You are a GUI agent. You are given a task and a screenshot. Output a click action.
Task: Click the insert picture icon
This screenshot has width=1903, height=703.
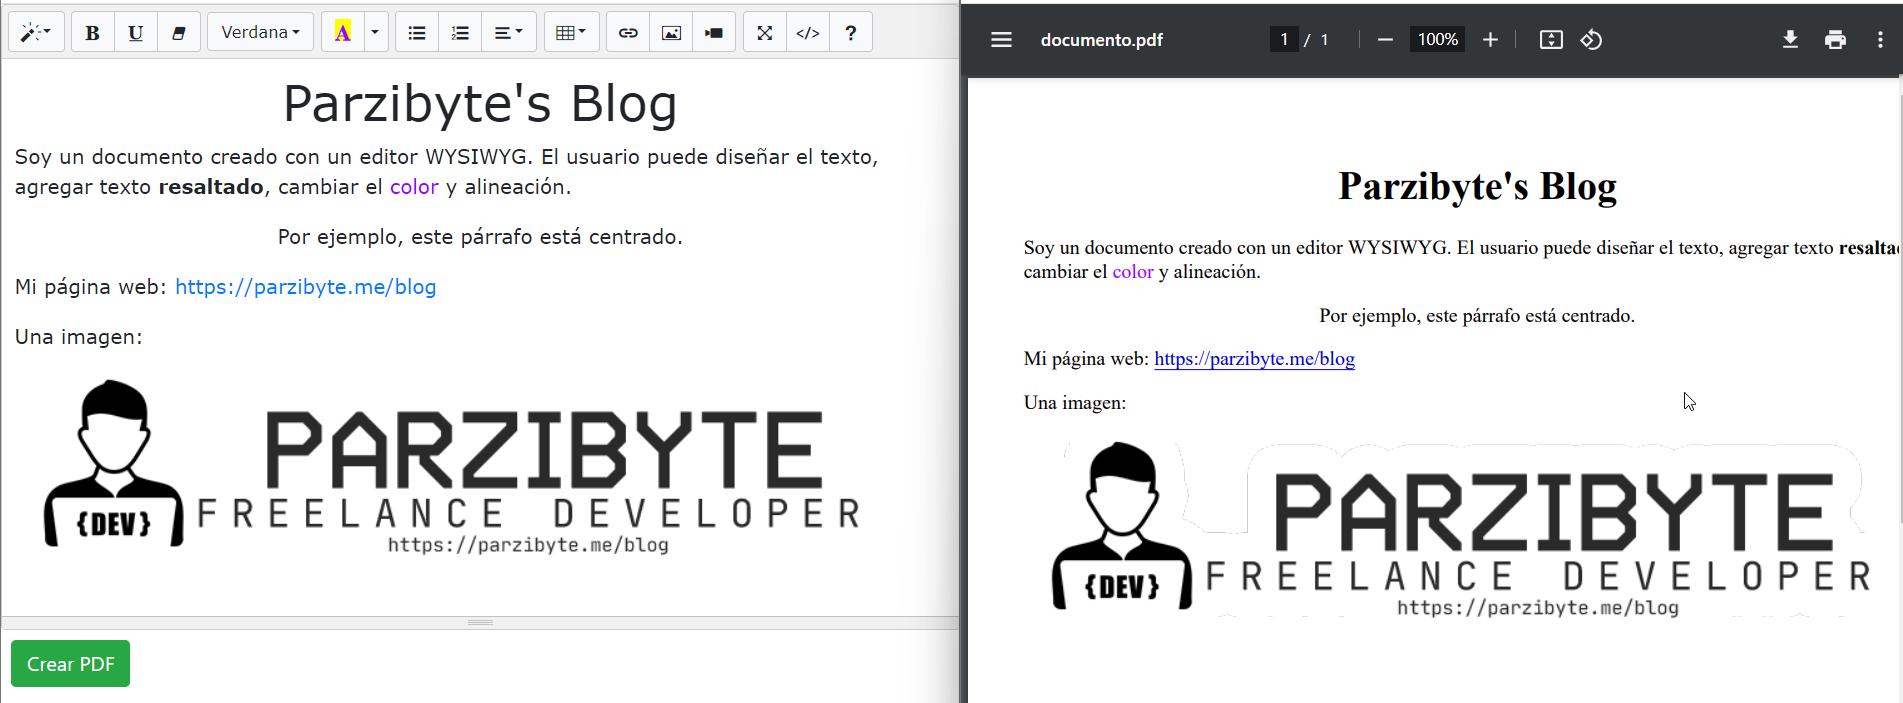tap(671, 33)
